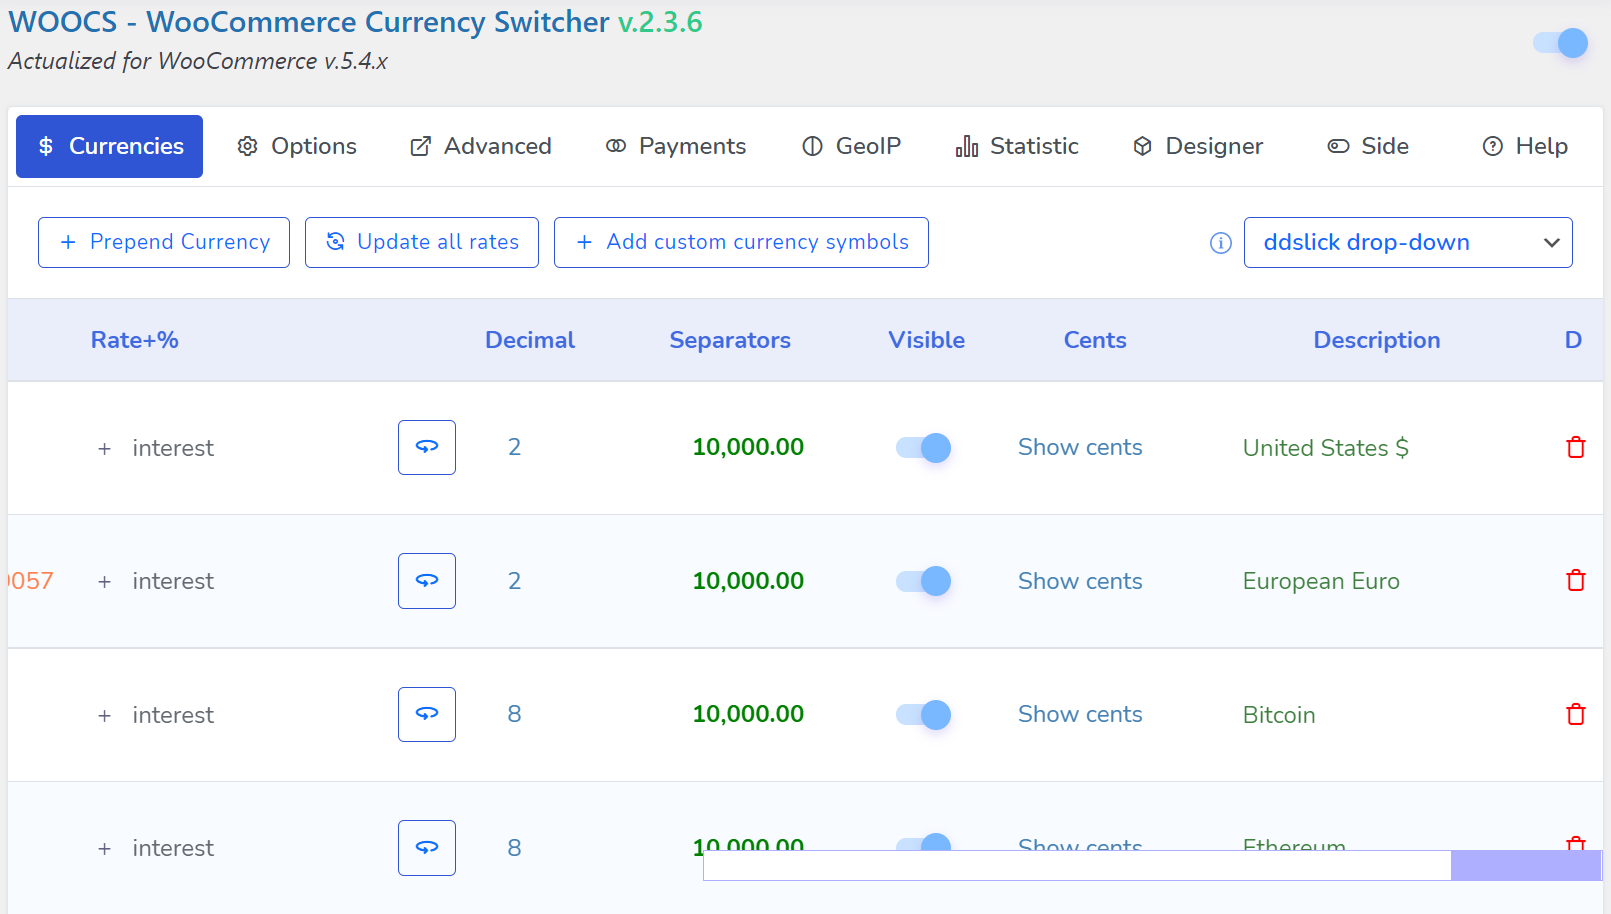
Task: Open the Help tab
Action: pos(1525,146)
